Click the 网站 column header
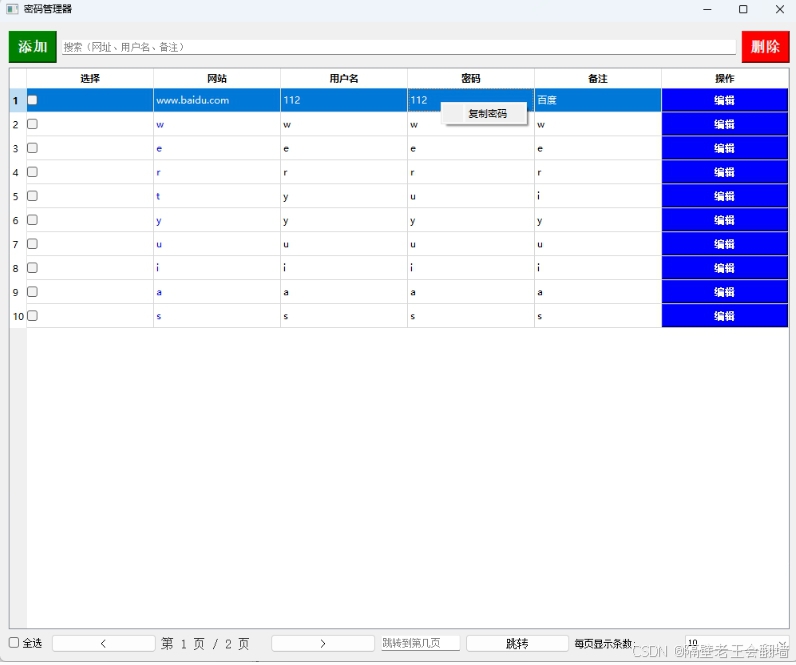 pos(217,78)
